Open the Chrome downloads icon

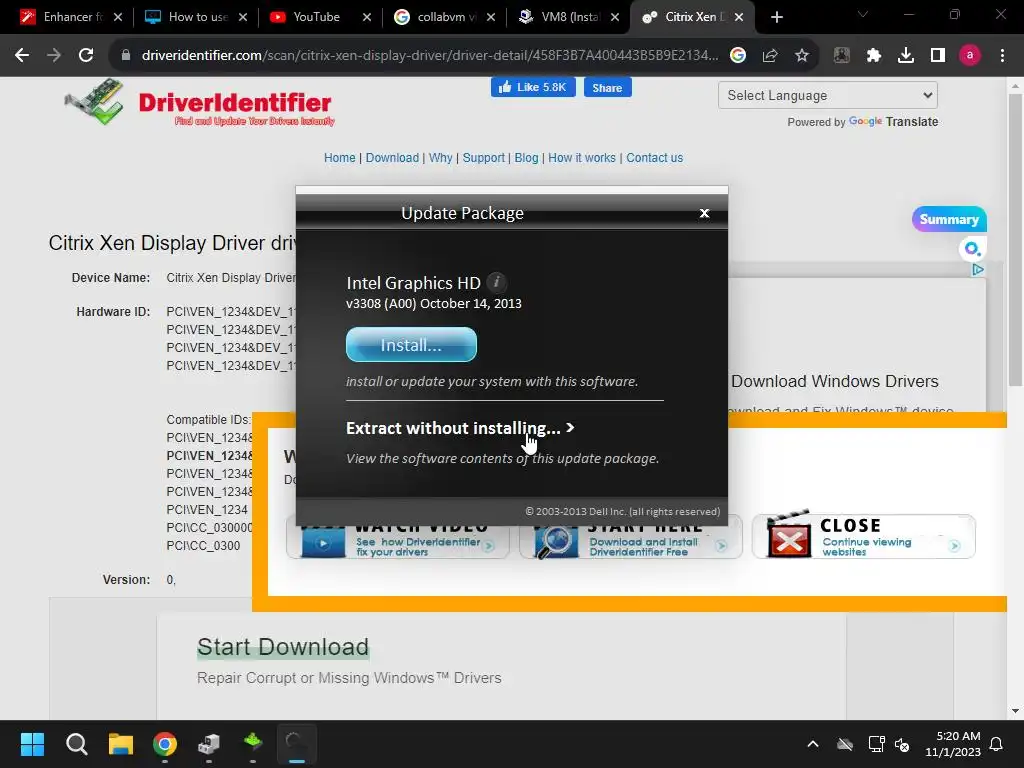click(906, 56)
